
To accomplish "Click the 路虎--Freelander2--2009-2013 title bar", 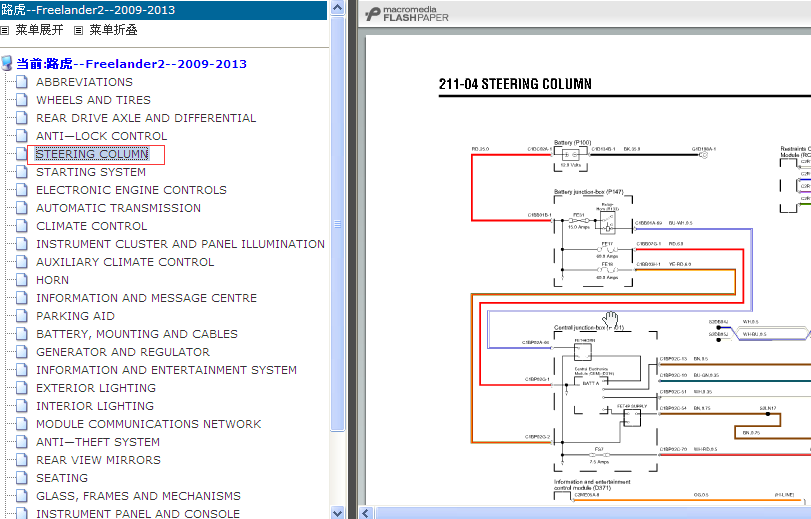I will (163, 10).
